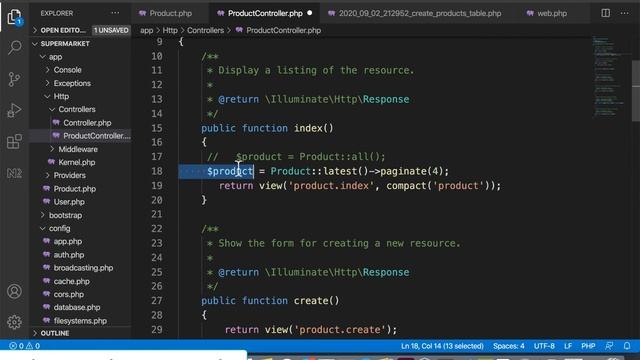640x360 pixels.
Task: Click the editor vertical scrollbar thumb
Action: [x=636, y=91]
